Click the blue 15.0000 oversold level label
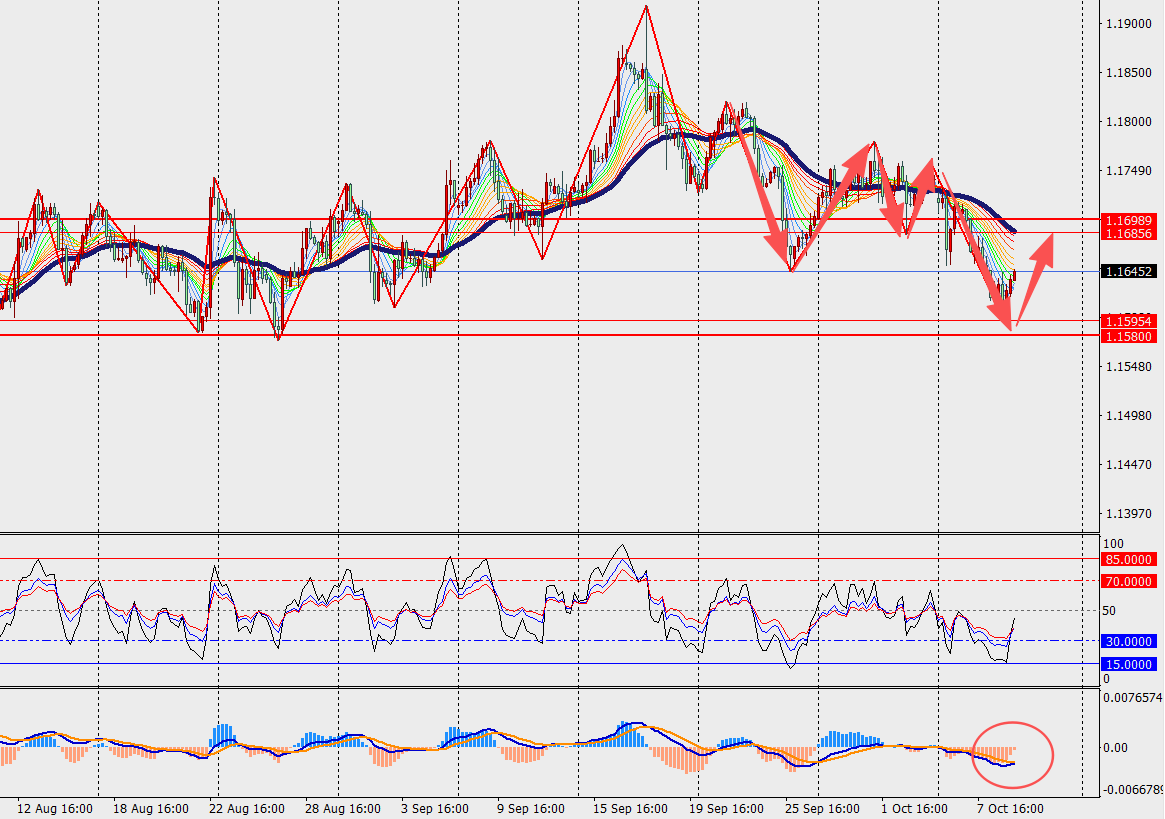The width and height of the screenshot is (1165, 819). click(1128, 664)
